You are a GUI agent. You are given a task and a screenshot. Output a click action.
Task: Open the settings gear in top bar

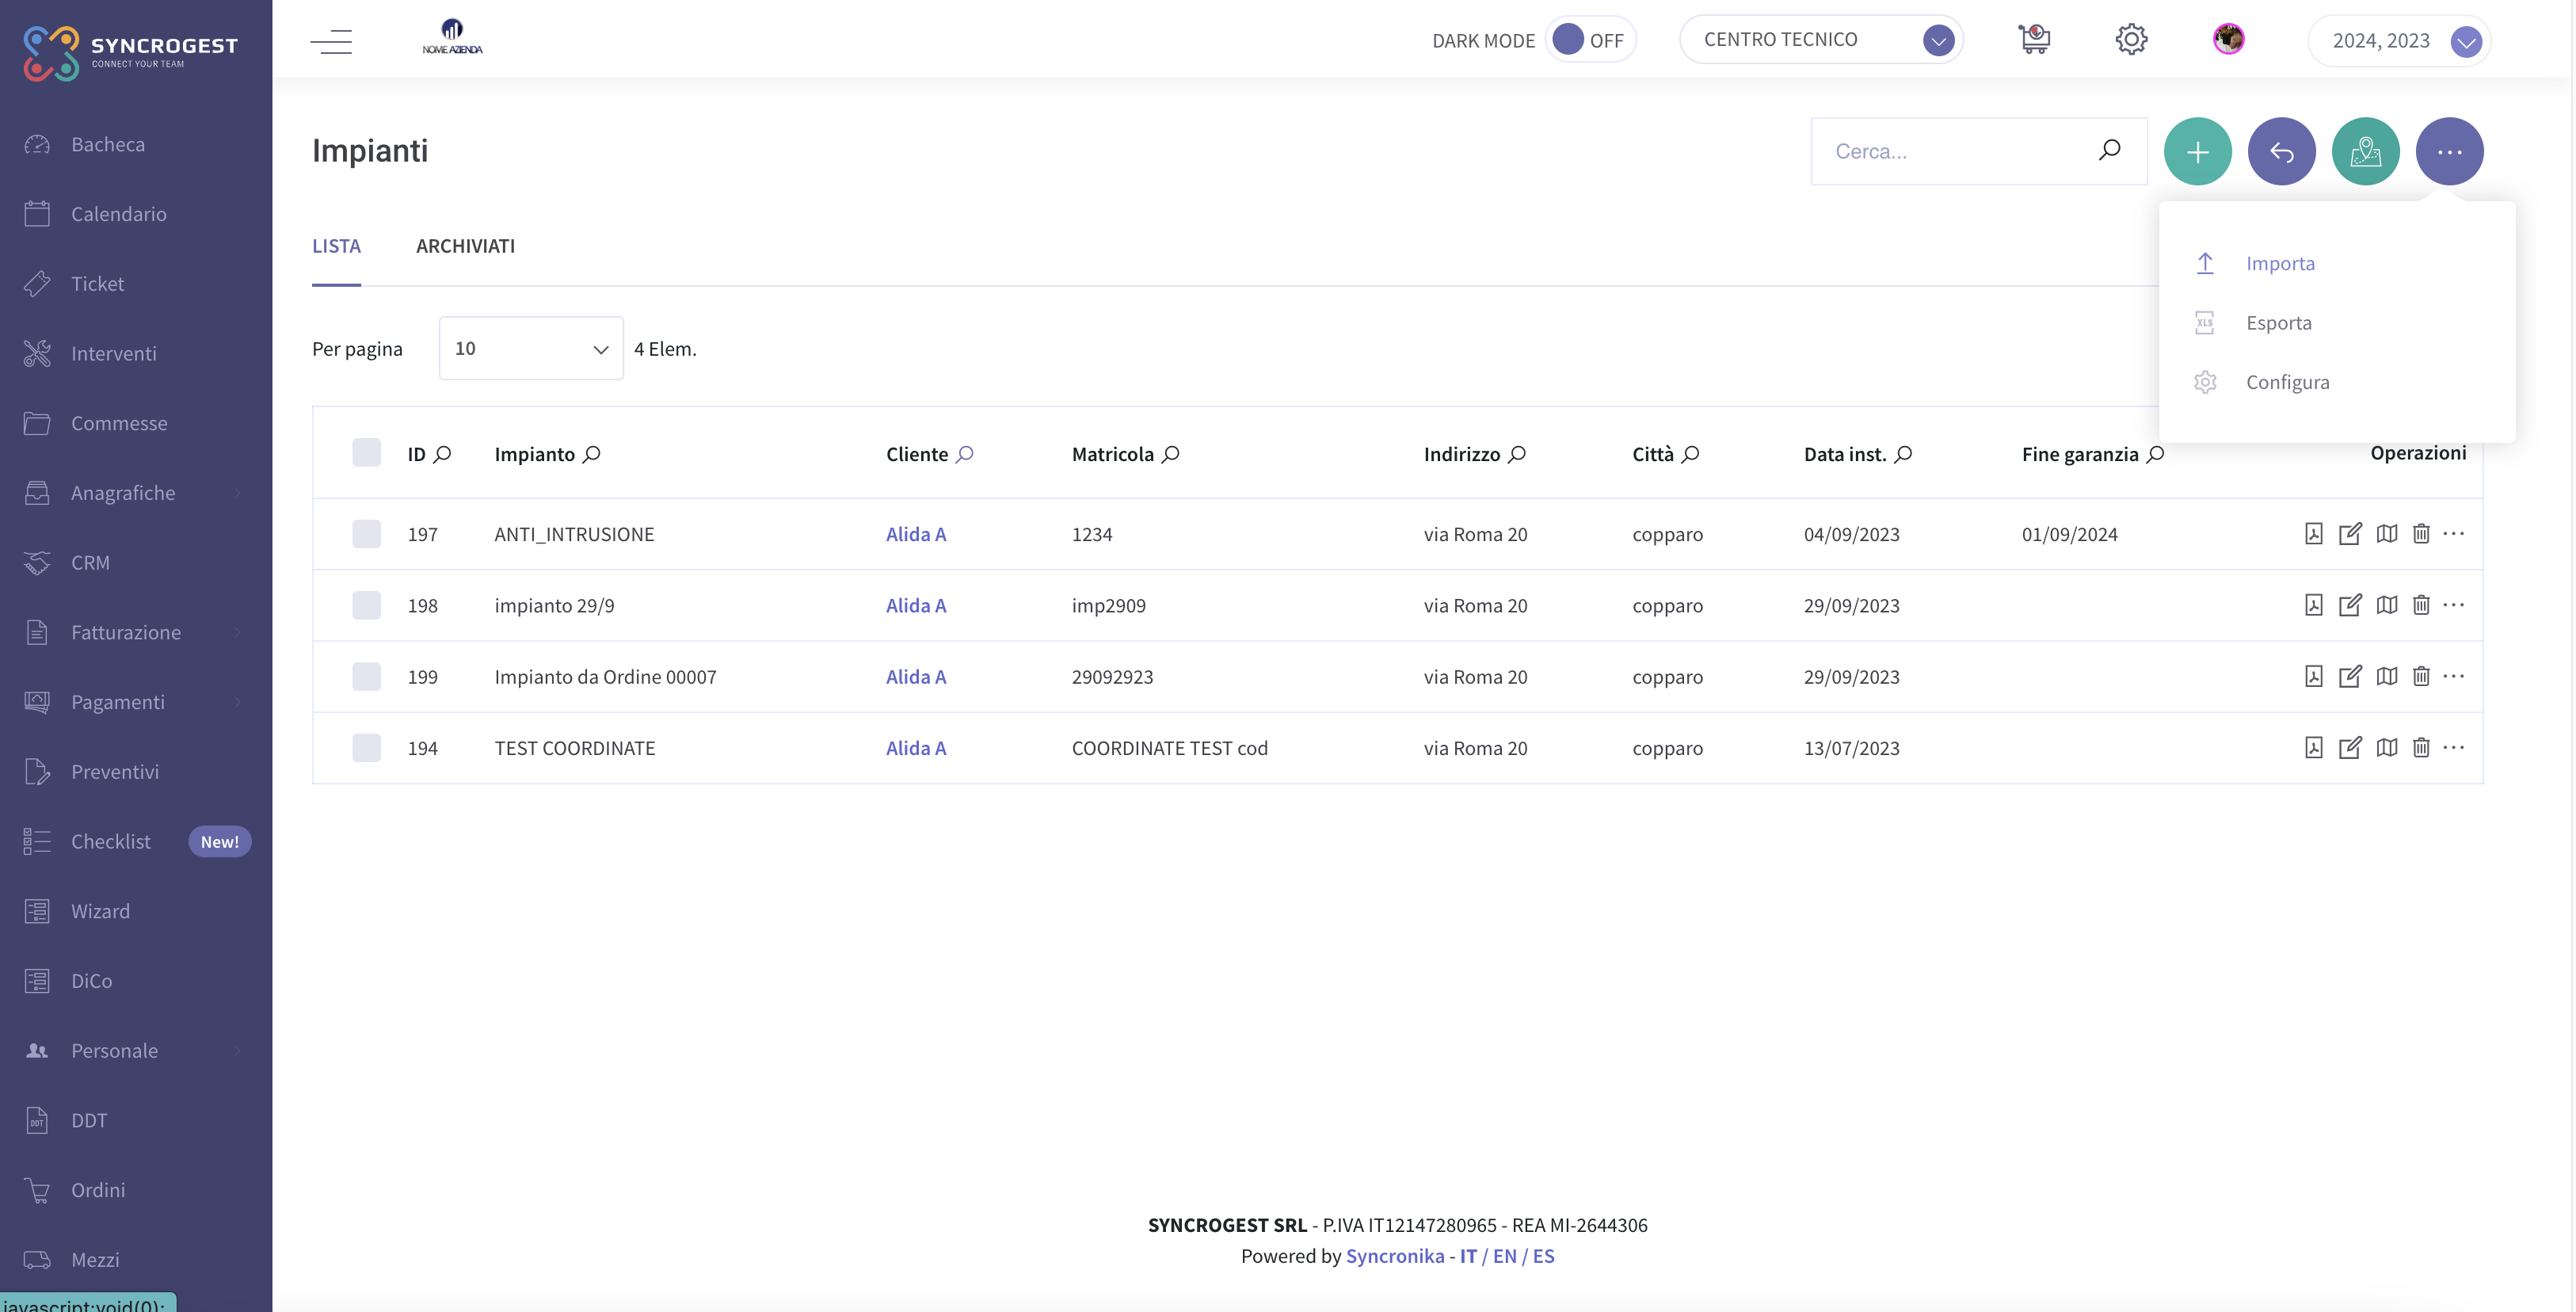pyautogui.click(x=2131, y=39)
